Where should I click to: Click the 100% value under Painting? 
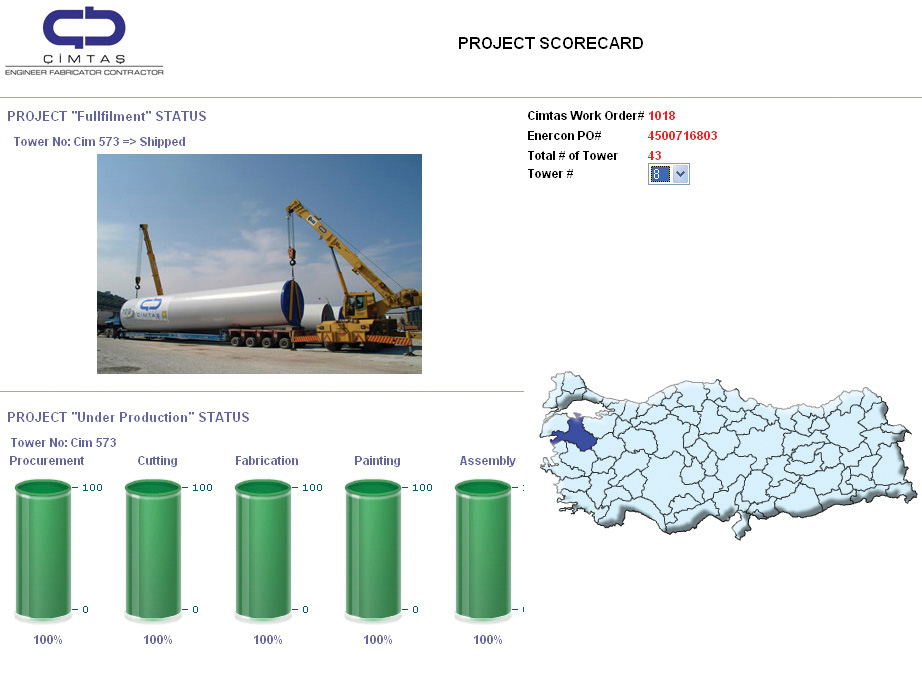click(378, 640)
